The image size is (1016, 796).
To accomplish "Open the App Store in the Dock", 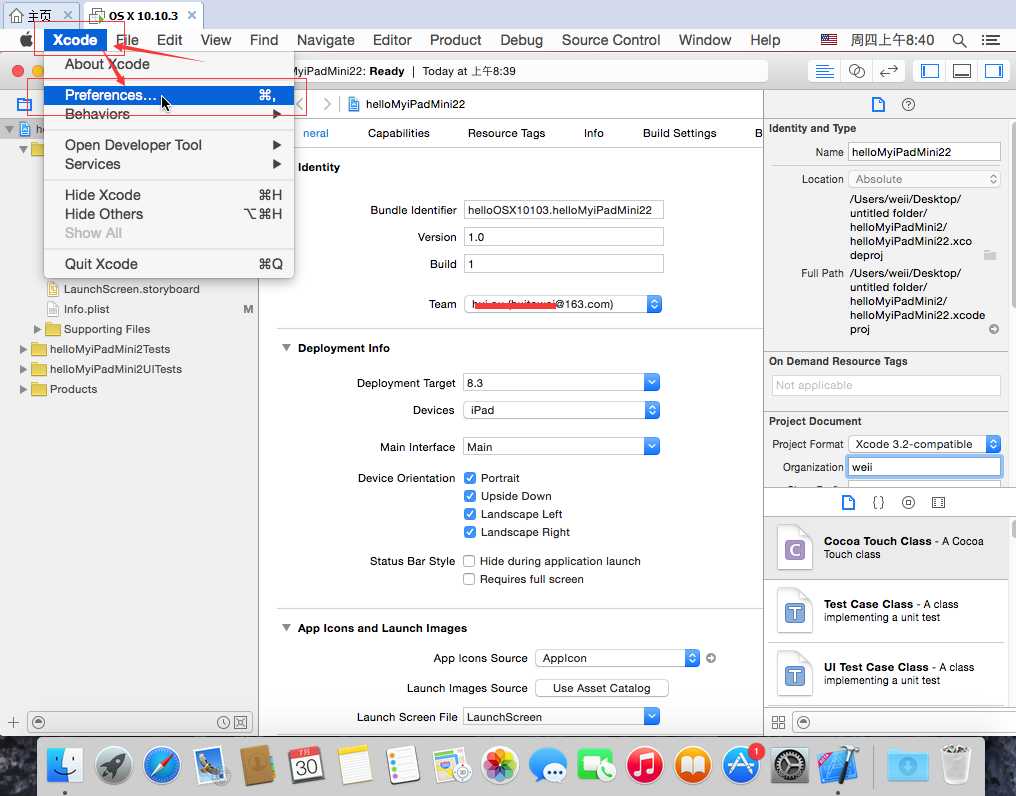I will 741,766.
